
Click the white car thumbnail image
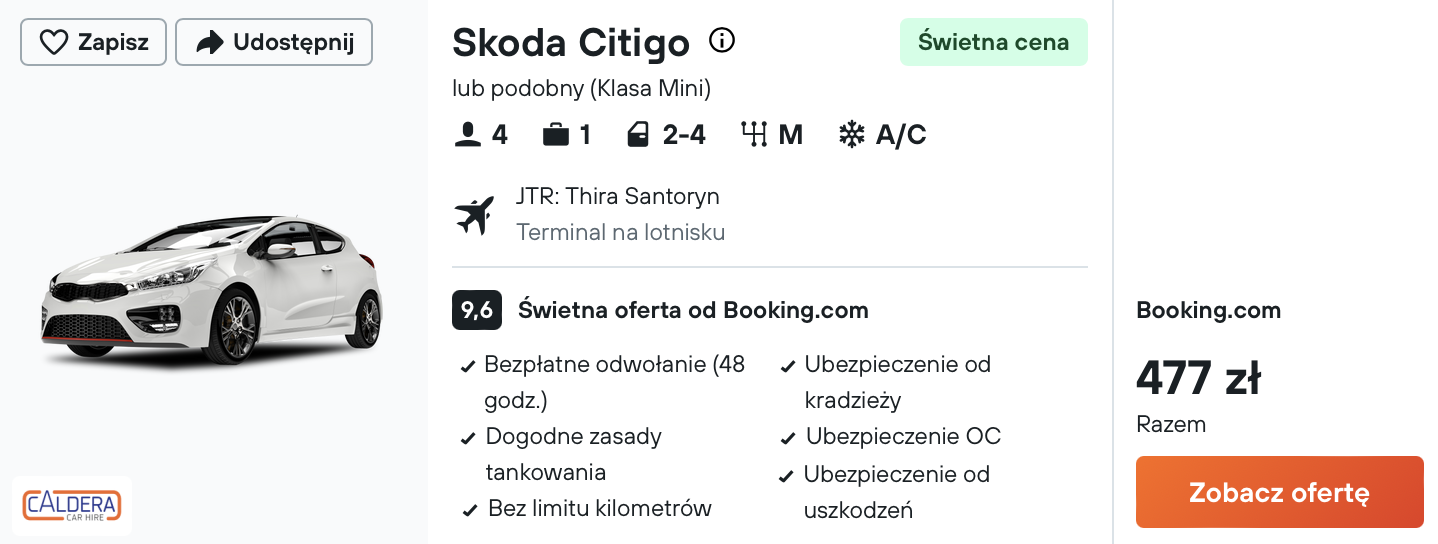click(x=212, y=289)
